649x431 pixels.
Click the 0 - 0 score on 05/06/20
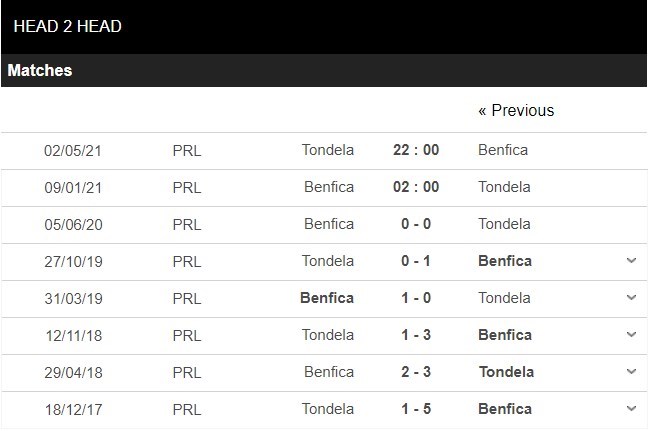tap(416, 224)
